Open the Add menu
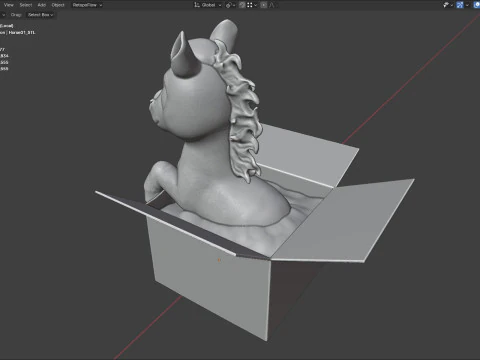The width and height of the screenshot is (480, 360). point(42,5)
